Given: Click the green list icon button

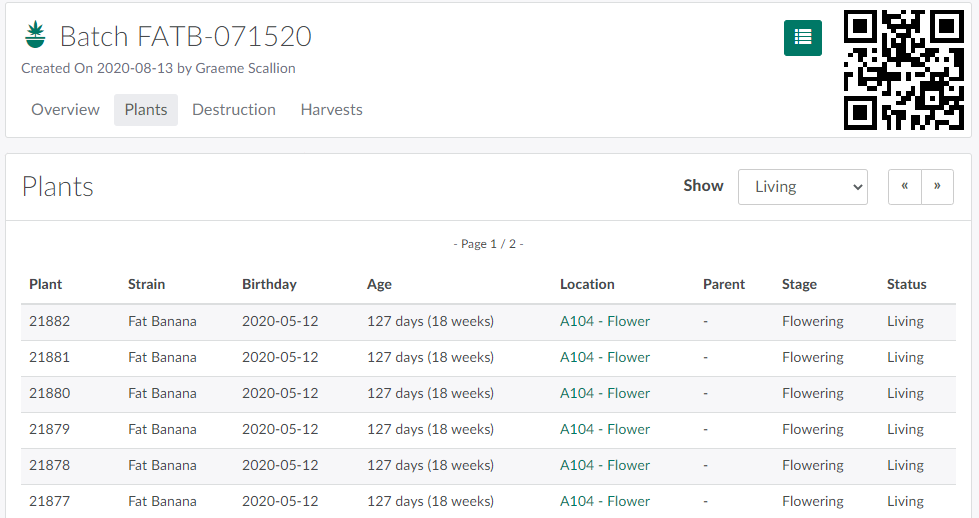Looking at the screenshot, I should 802,38.
